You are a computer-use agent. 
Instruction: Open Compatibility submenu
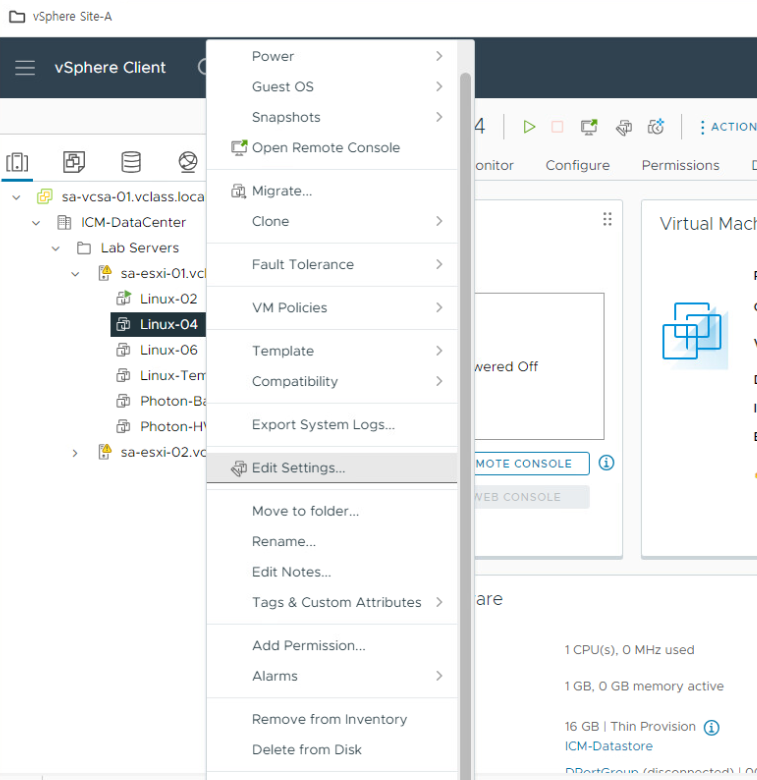[x=332, y=381]
